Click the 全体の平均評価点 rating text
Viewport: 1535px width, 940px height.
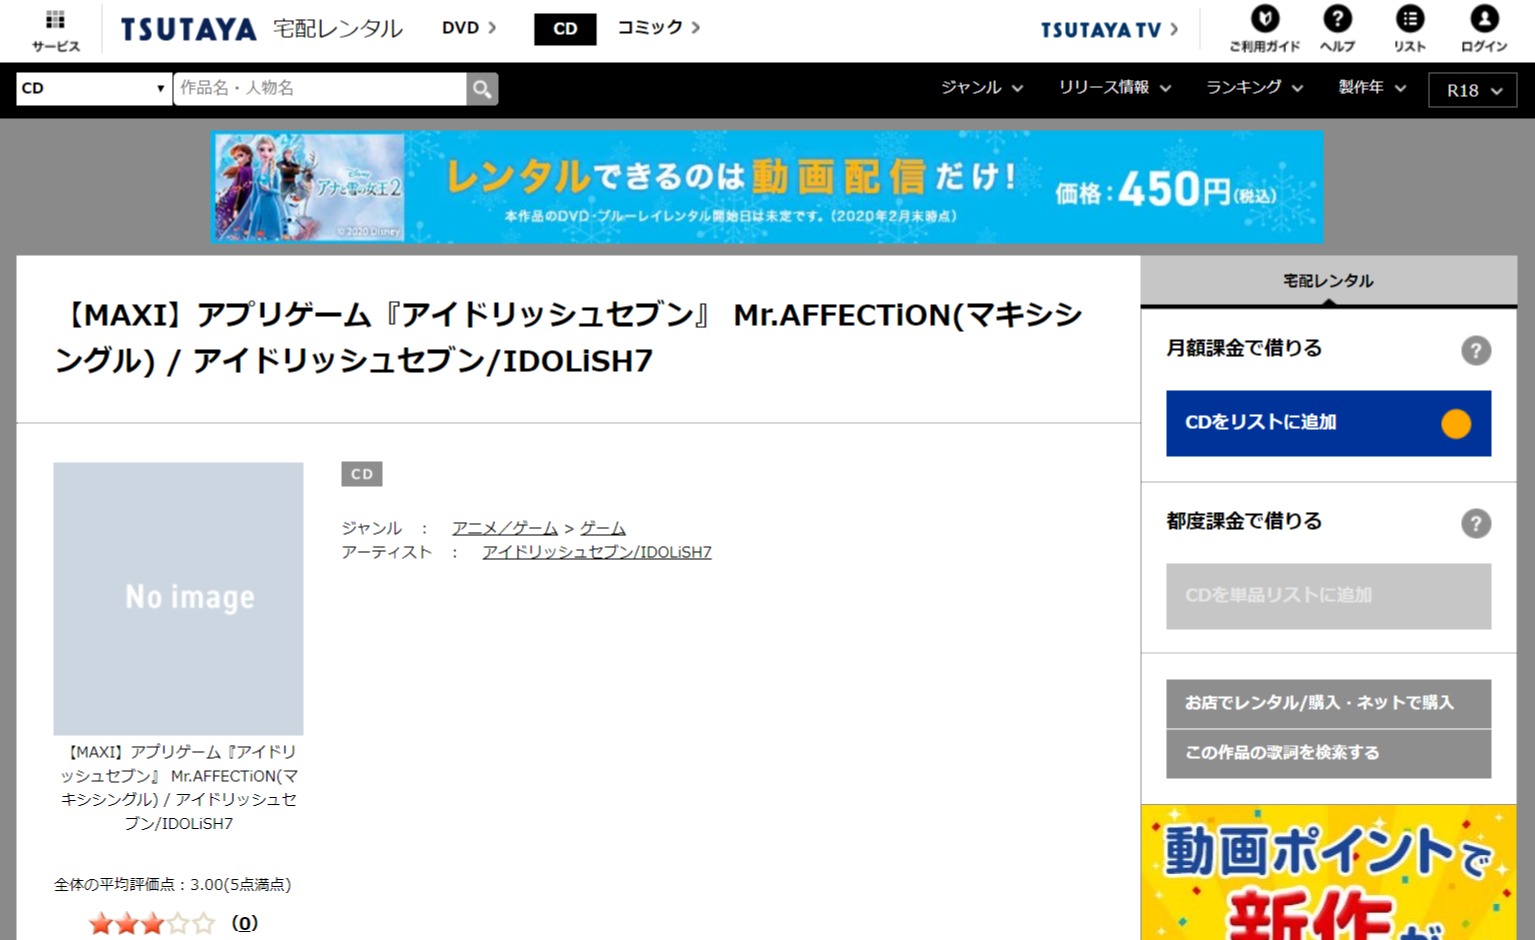tap(173, 884)
